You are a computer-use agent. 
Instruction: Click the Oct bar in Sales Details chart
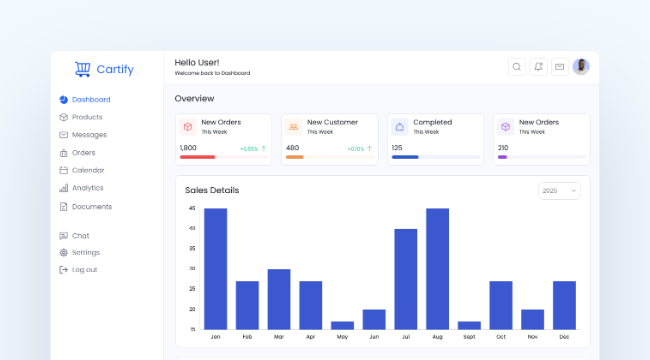pos(501,305)
